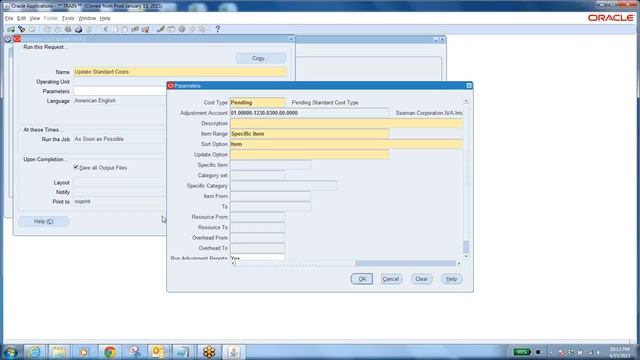
Task: Click the Folder Tools toolbar icon
Action: click(x=202, y=29)
